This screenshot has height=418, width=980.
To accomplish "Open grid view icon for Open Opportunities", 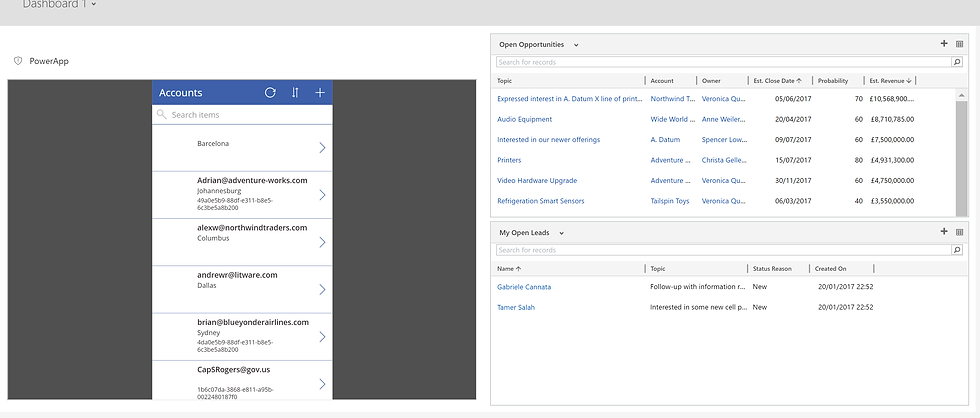I will point(959,44).
